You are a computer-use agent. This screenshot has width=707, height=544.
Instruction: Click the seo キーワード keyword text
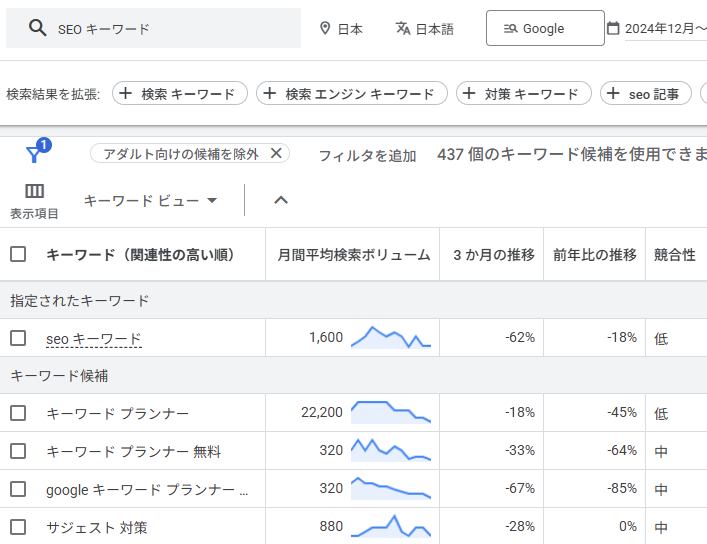tap(94, 339)
